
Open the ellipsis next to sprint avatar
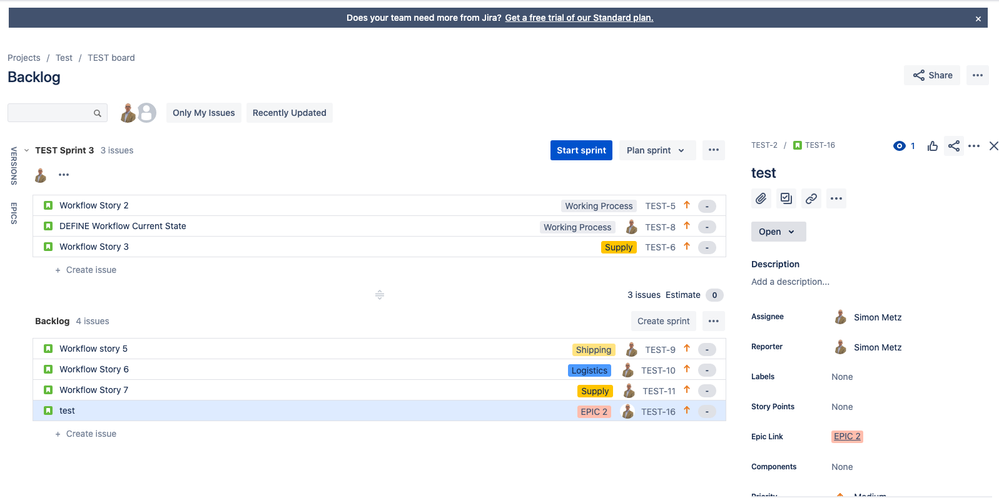[x=64, y=175]
